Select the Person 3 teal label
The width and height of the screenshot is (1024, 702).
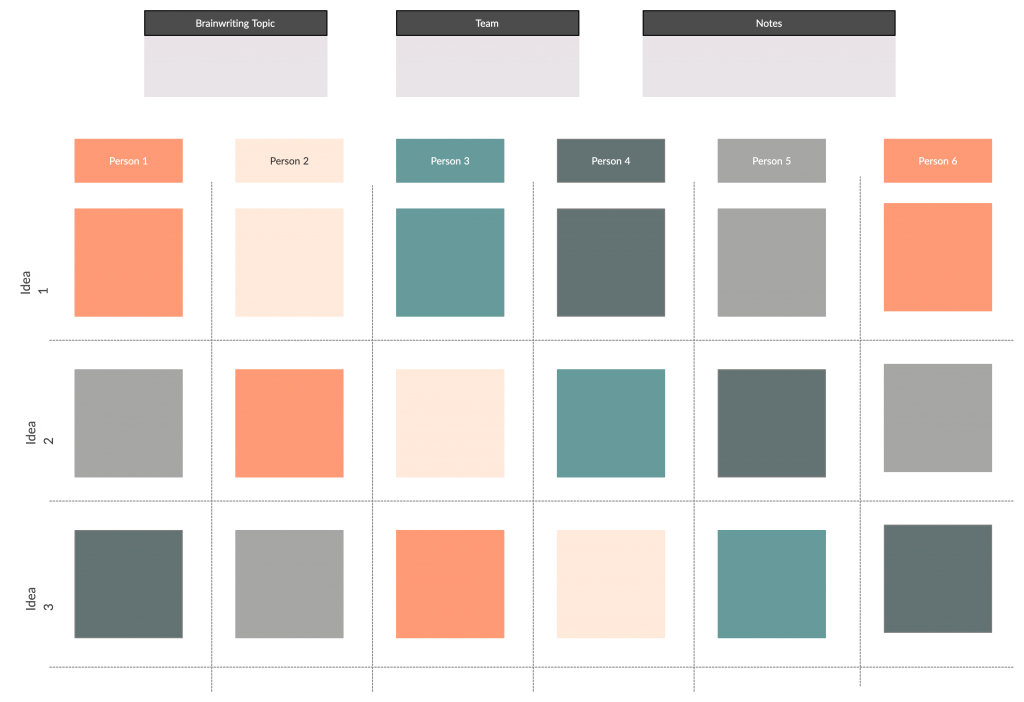tap(450, 161)
